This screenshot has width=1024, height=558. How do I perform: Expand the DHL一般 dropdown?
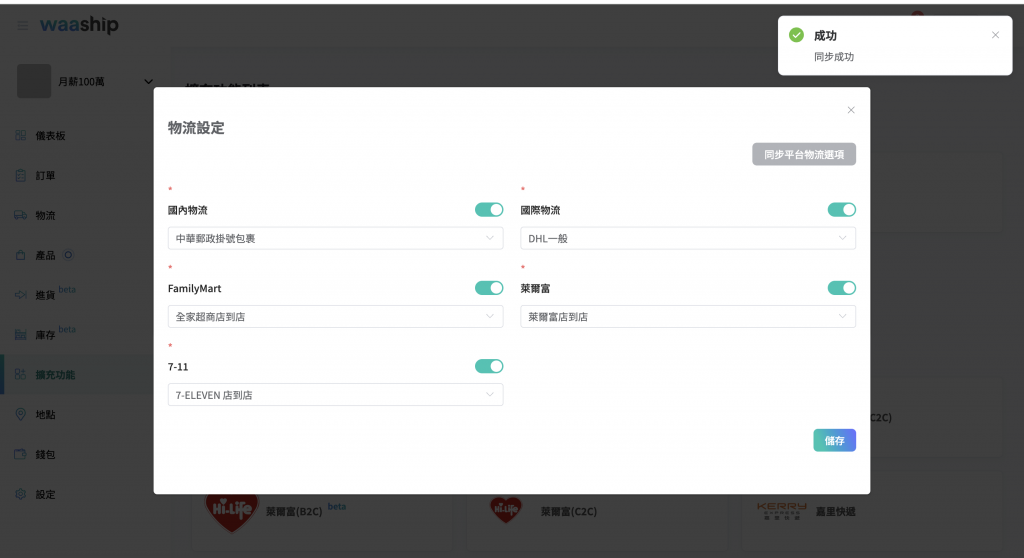[x=687, y=238]
